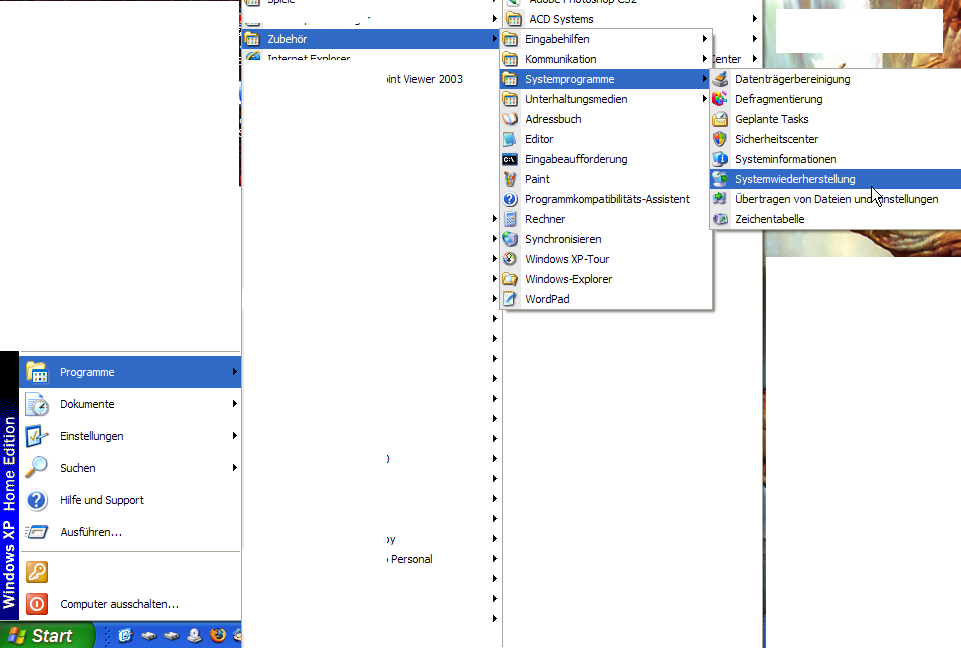Image resolution: width=961 pixels, height=648 pixels.
Task: Expand Zubehör submenu arrow
Action: point(495,39)
